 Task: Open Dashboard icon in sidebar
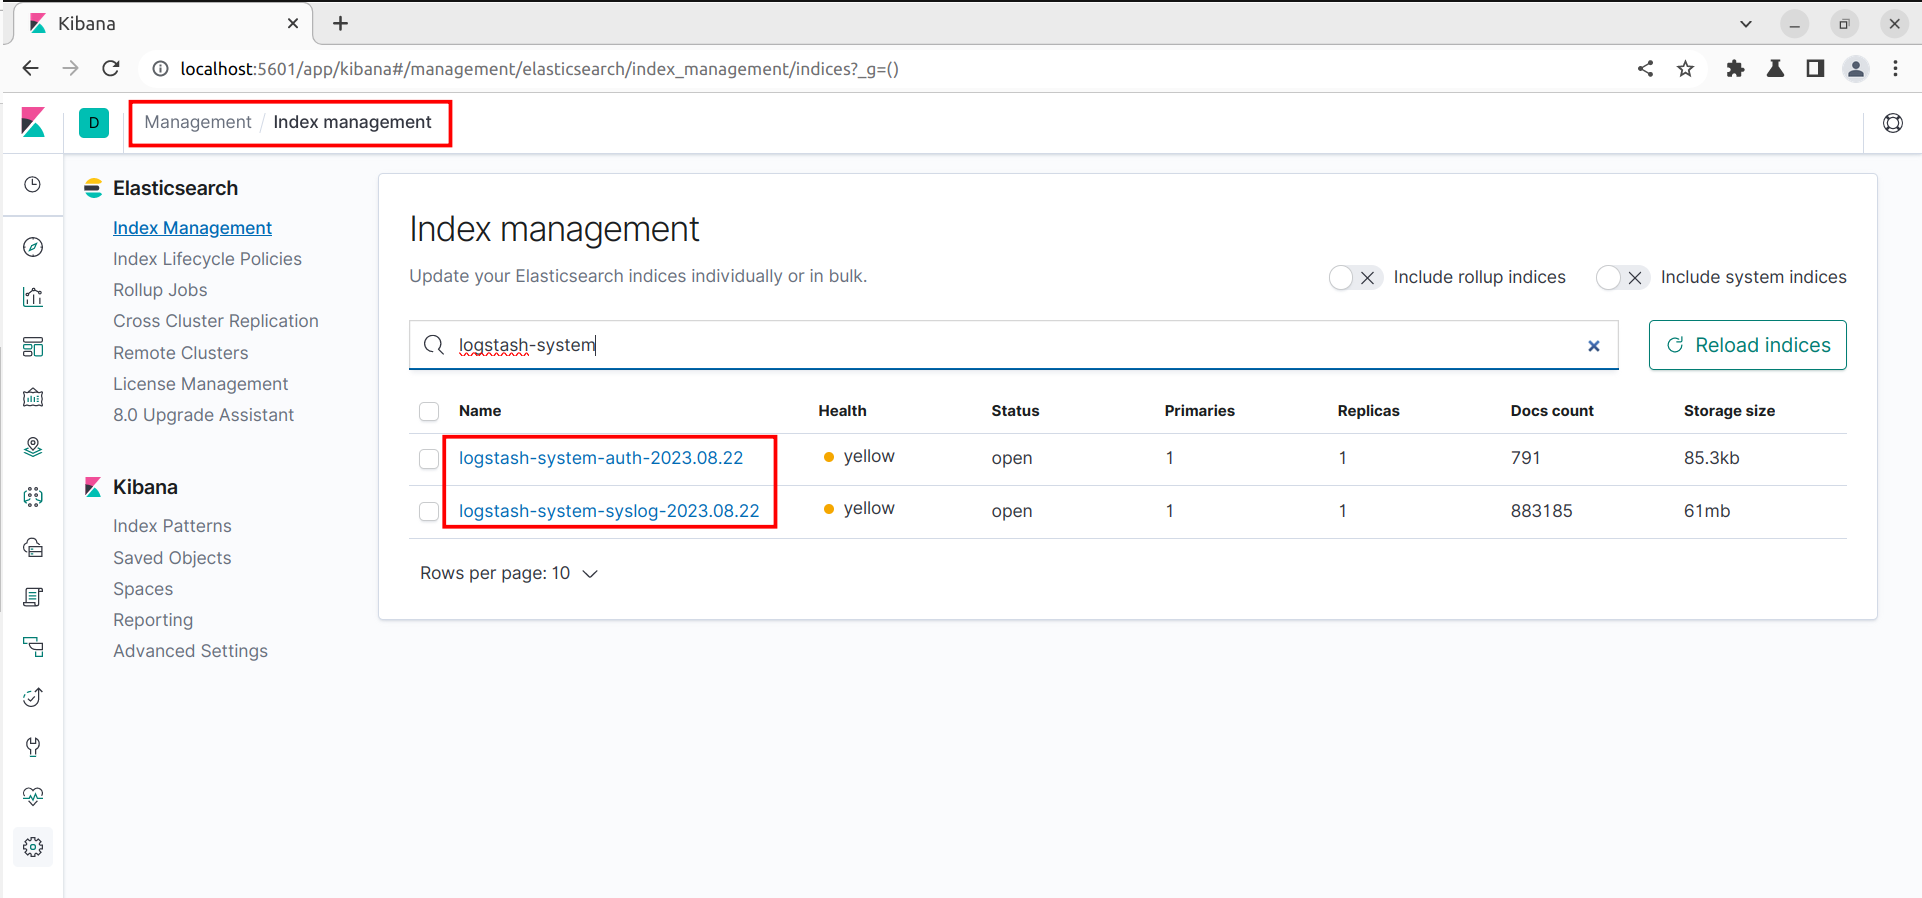coord(33,347)
